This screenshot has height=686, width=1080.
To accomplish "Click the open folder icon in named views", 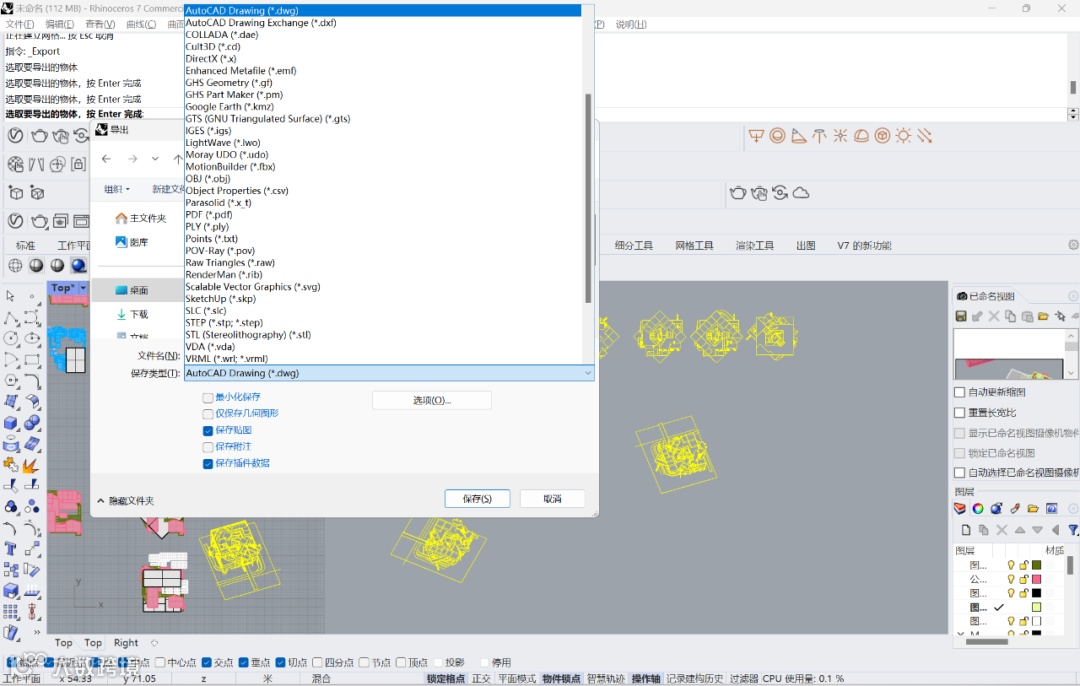I will pyautogui.click(x=1043, y=316).
